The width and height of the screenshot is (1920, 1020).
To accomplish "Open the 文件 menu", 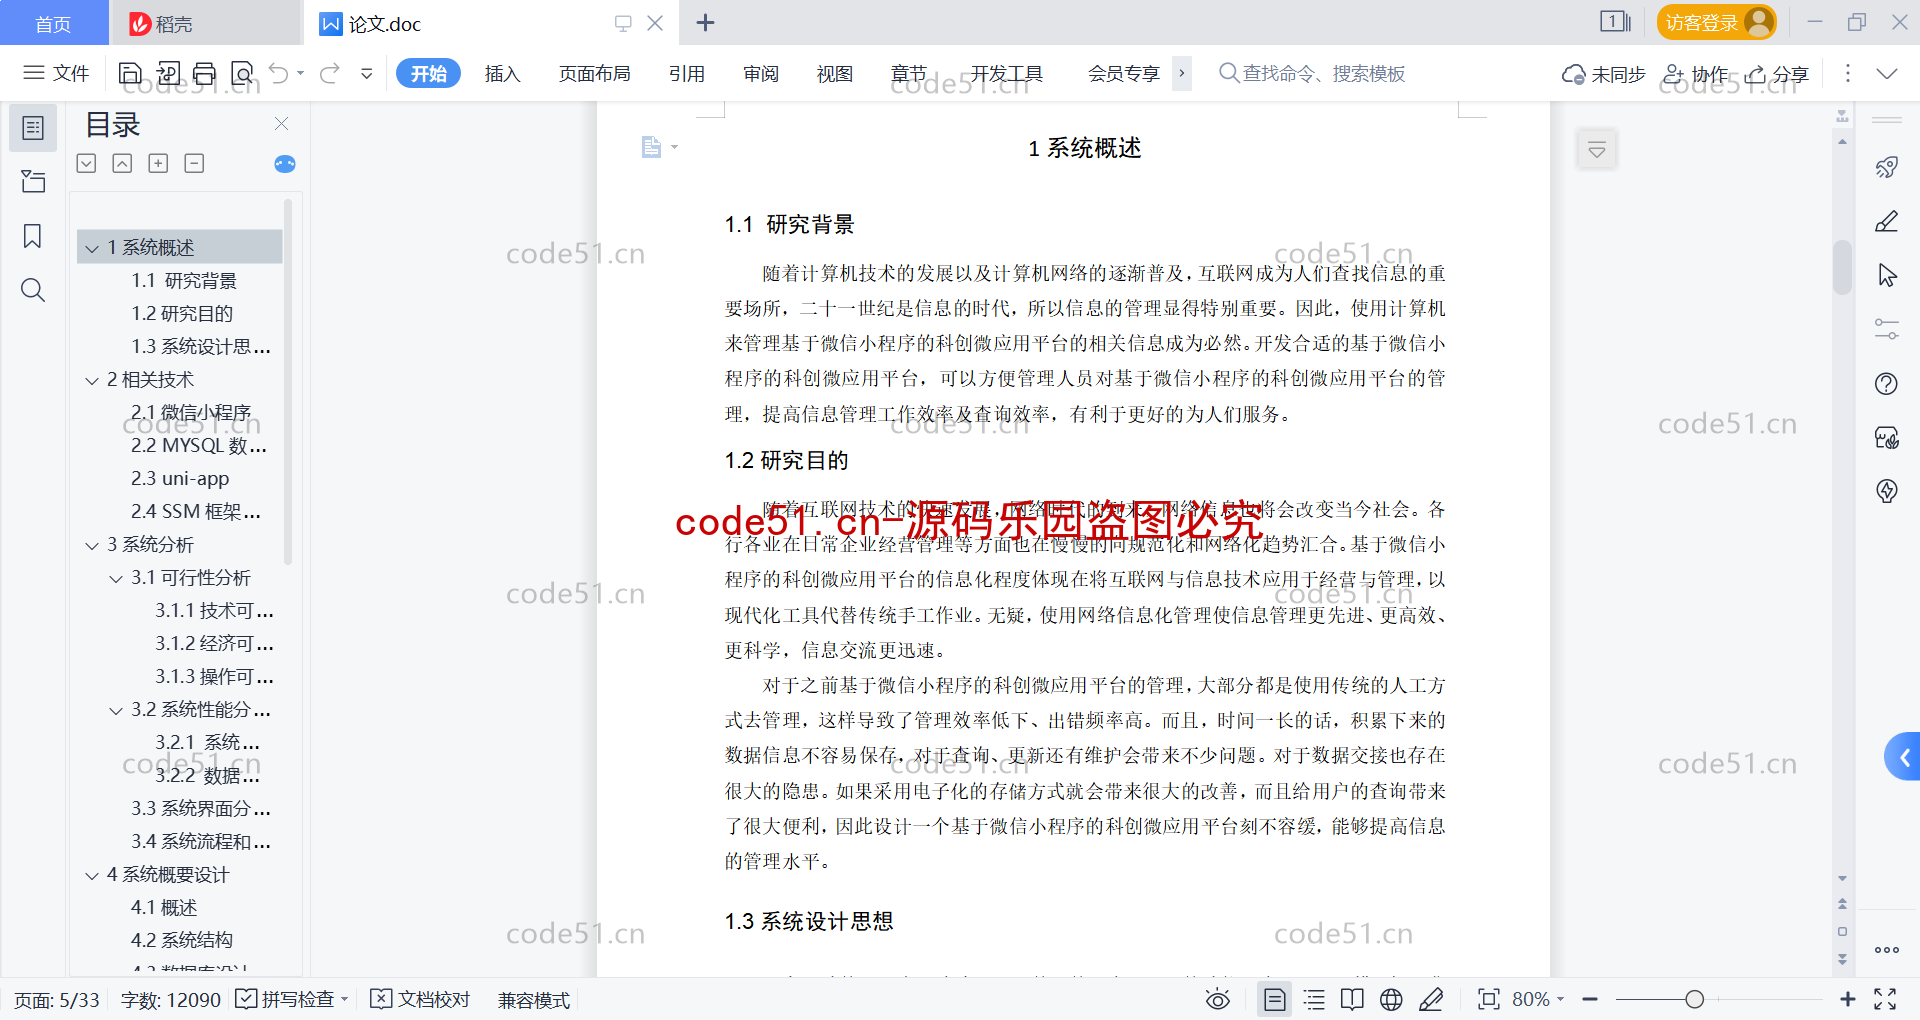I will pos(57,73).
